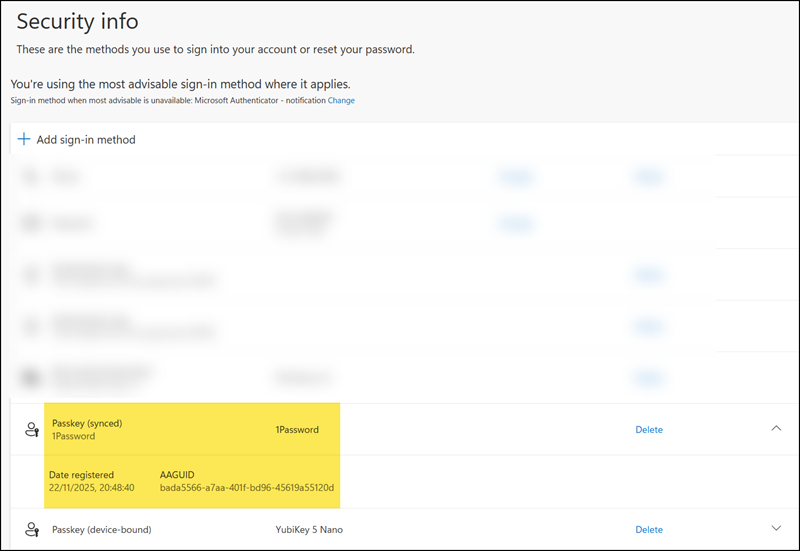Select the Passkey (synced) title text

click(x=87, y=423)
